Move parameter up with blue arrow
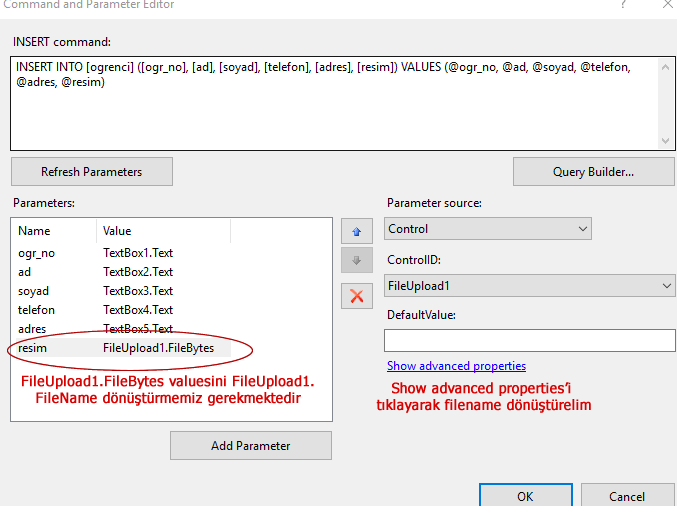Viewport: 677px width, 506px height. (x=355, y=230)
